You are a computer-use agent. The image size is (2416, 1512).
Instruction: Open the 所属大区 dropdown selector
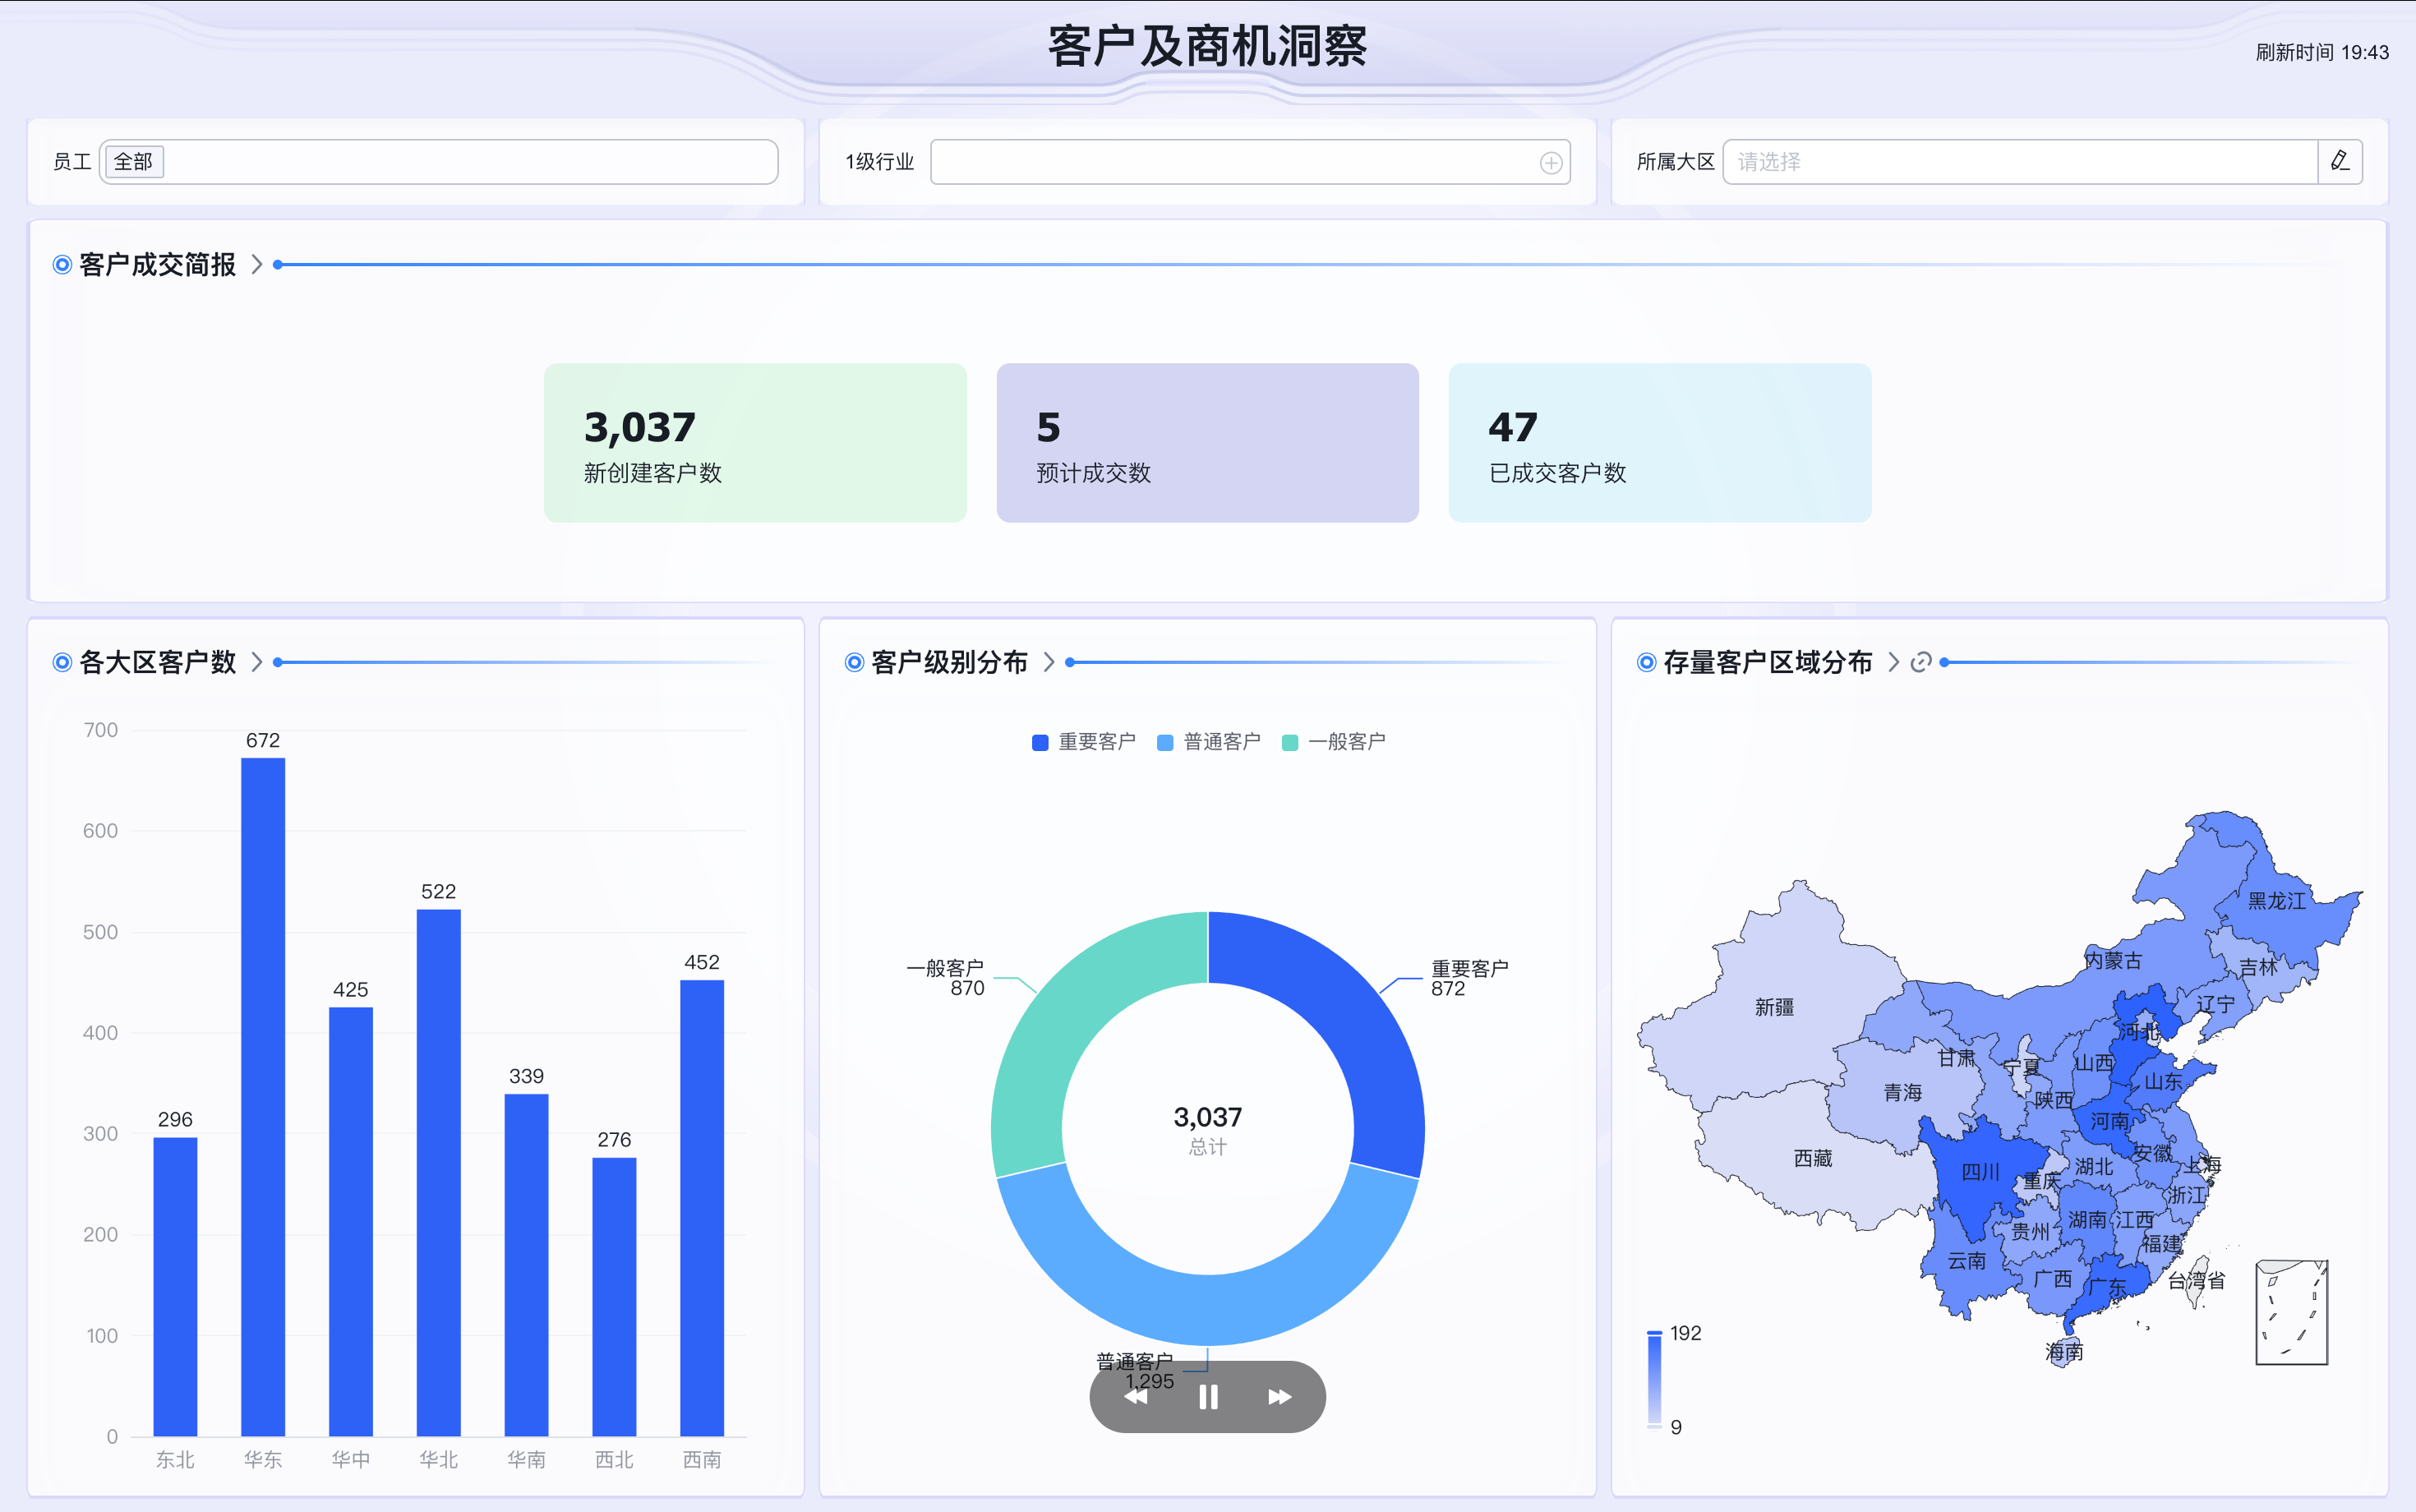(2020, 162)
